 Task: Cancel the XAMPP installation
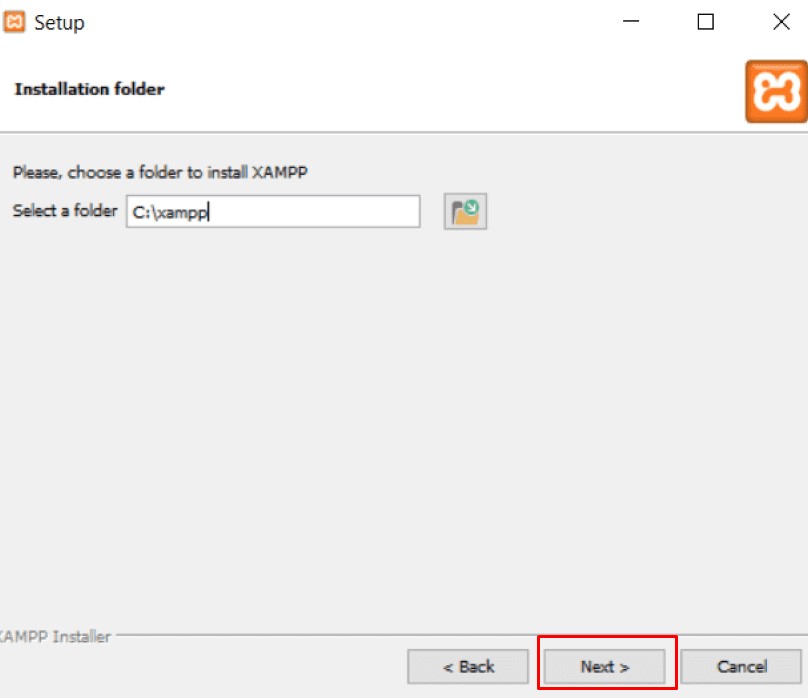[x=742, y=666]
